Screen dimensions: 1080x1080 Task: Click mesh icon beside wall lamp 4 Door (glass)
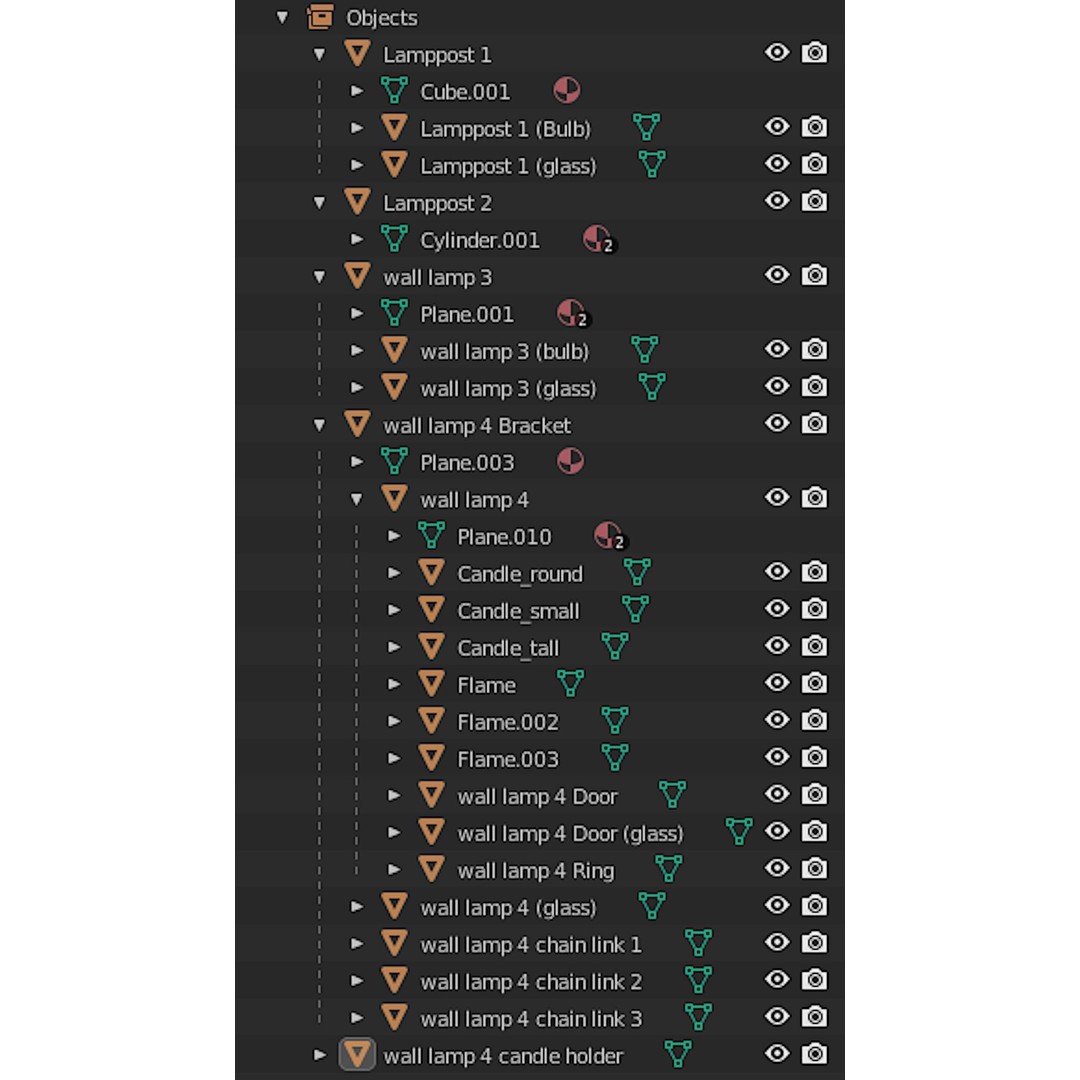coord(739,831)
